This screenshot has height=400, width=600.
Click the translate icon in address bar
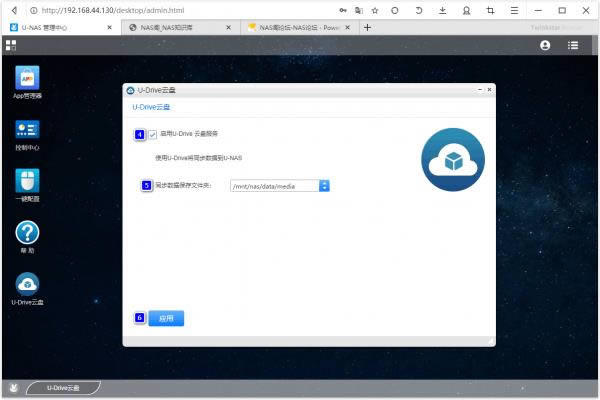pyautogui.click(x=359, y=10)
